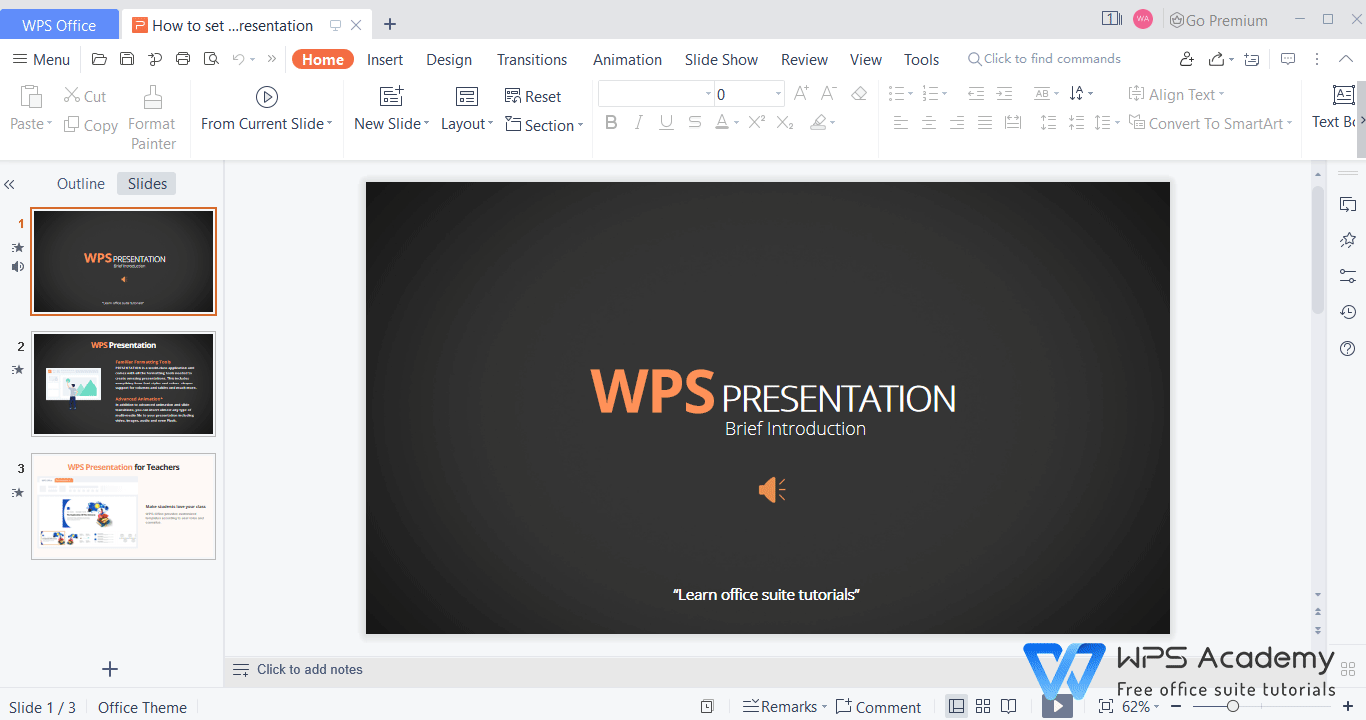Click the Cut button
Image resolution: width=1366 pixels, height=720 pixels.
coord(85,96)
